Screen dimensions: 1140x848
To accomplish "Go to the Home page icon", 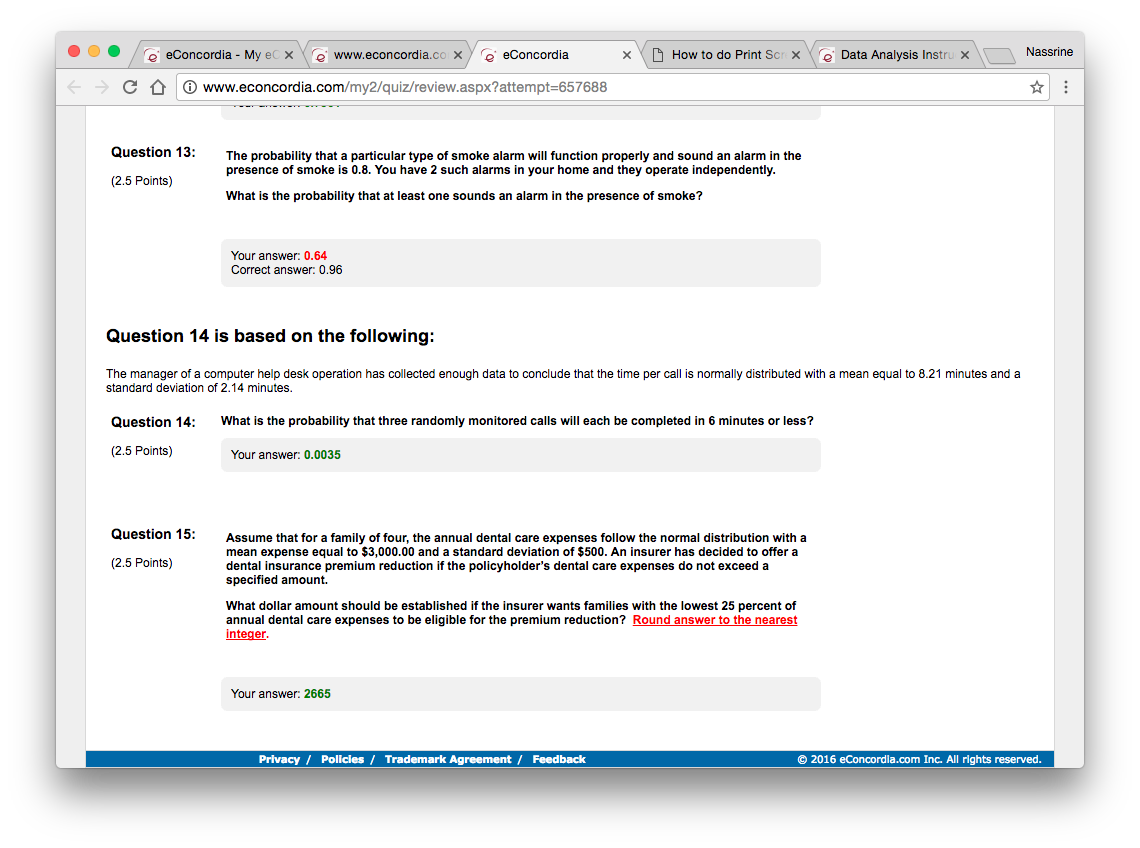I will tap(157, 87).
